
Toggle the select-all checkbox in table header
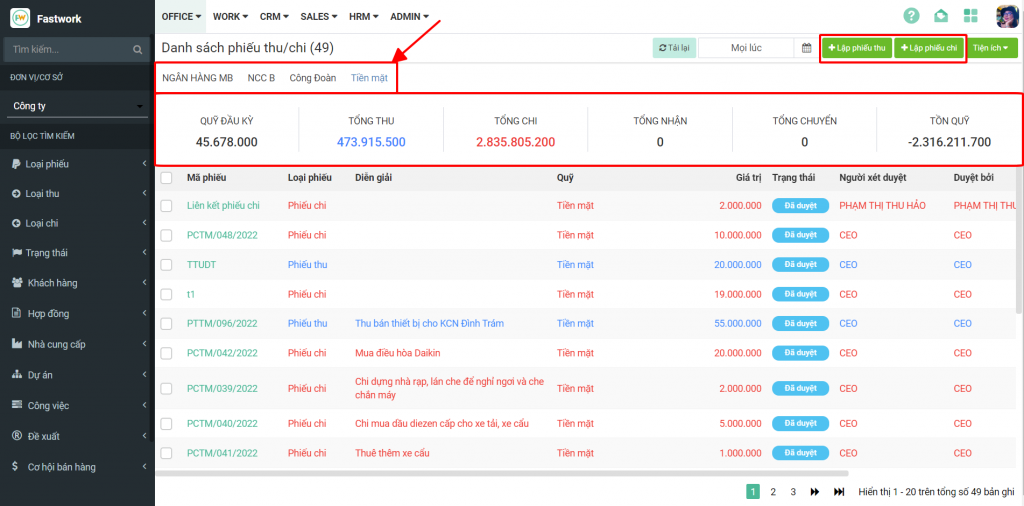[166, 178]
